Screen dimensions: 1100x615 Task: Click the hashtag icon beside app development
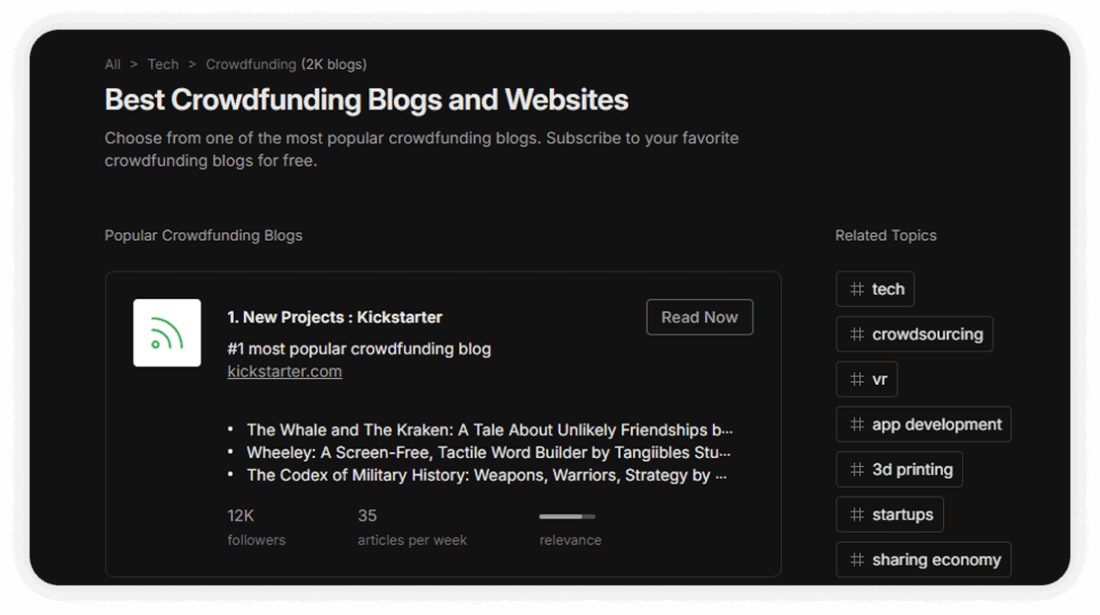click(855, 424)
